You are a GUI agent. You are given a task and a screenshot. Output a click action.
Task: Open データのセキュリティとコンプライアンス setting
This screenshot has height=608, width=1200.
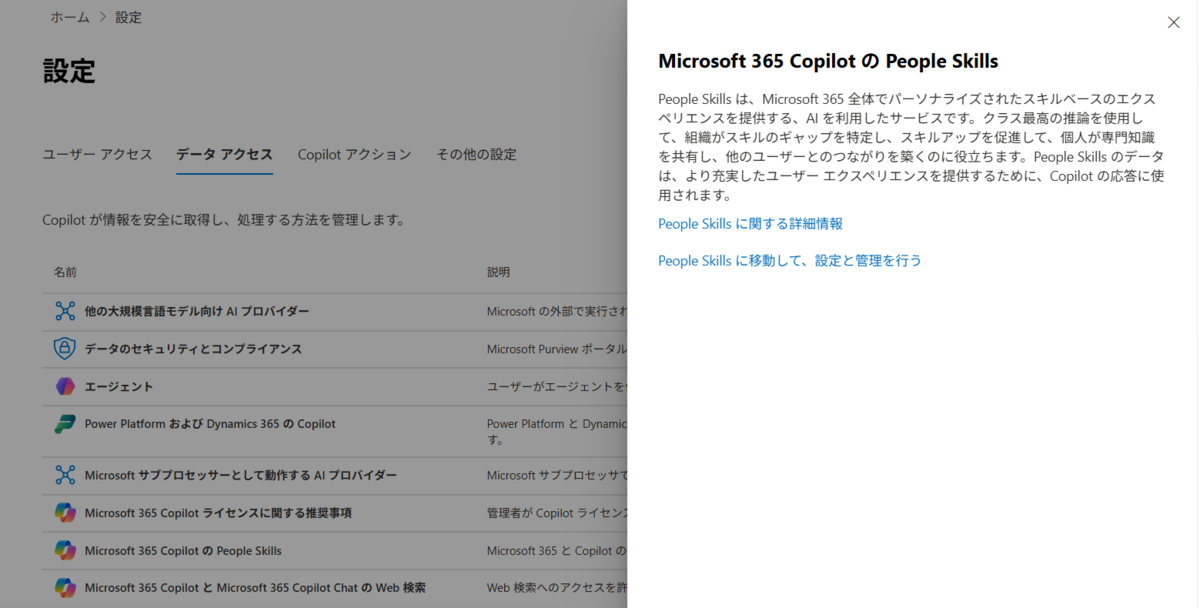click(193, 349)
